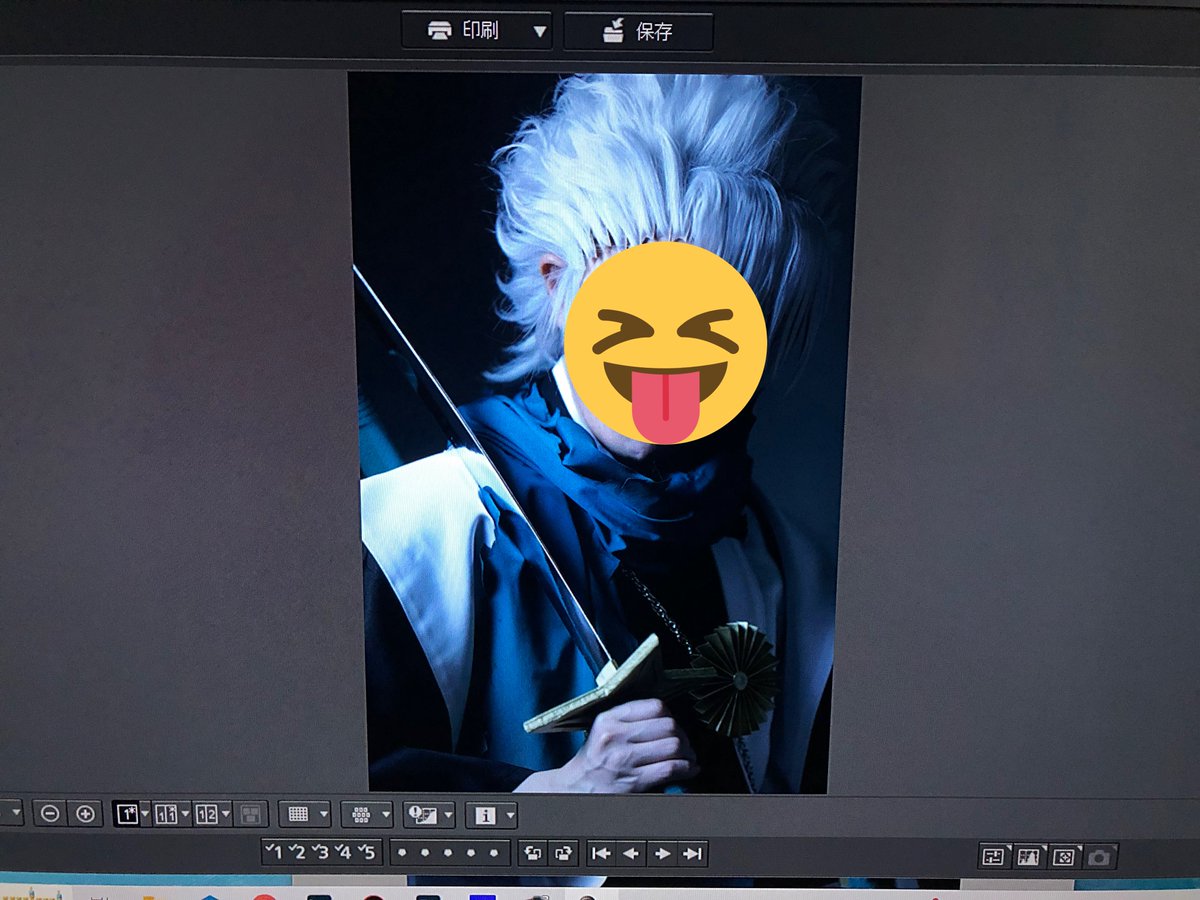The width and height of the screenshot is (1200, 900).
Task: Open the AF points dropdown arrow
Action: [x=385, y=815]
